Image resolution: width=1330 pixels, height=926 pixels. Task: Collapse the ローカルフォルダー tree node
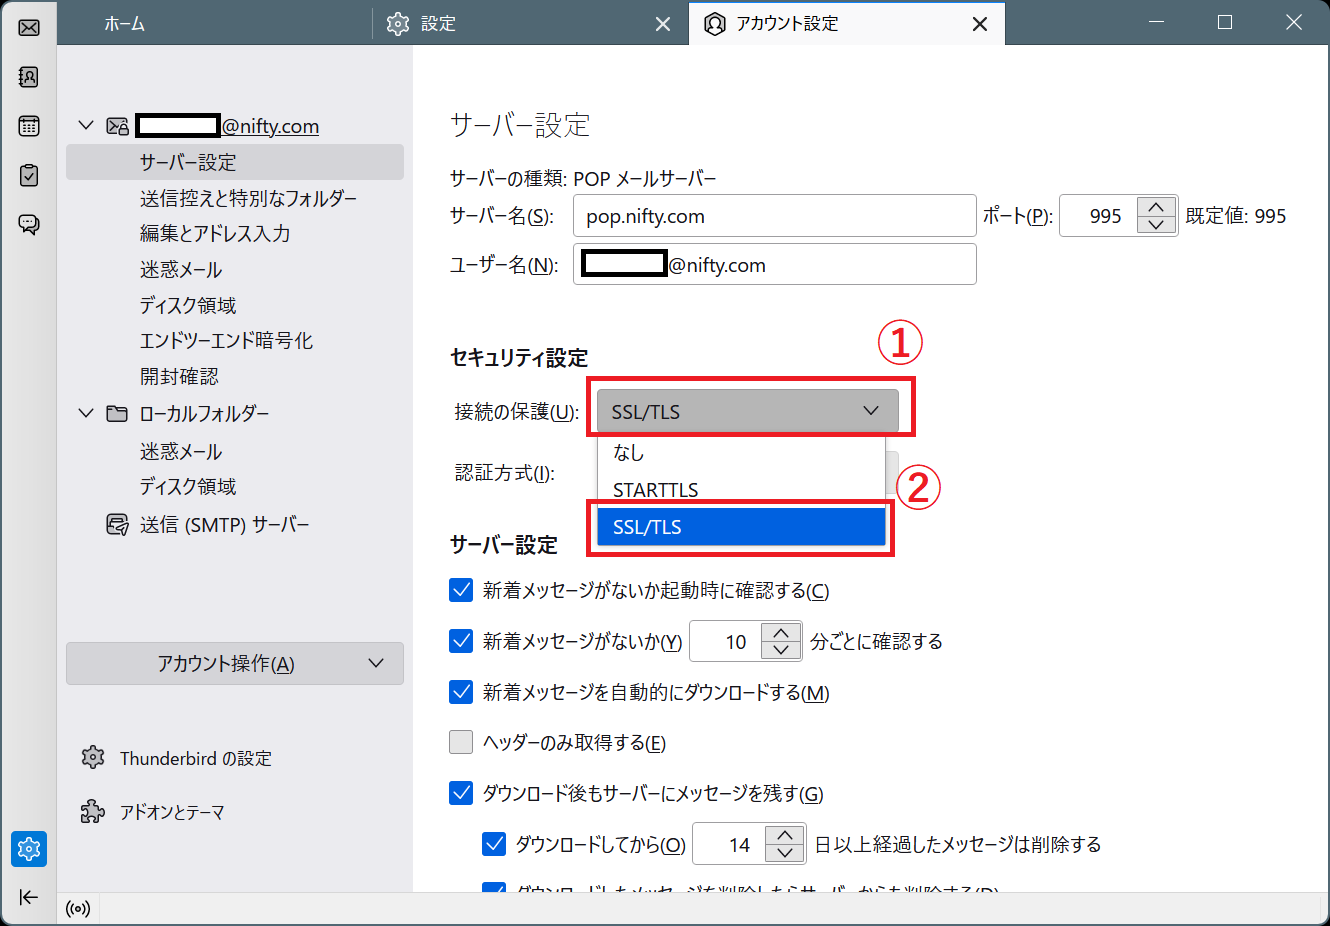pos(86,413)
